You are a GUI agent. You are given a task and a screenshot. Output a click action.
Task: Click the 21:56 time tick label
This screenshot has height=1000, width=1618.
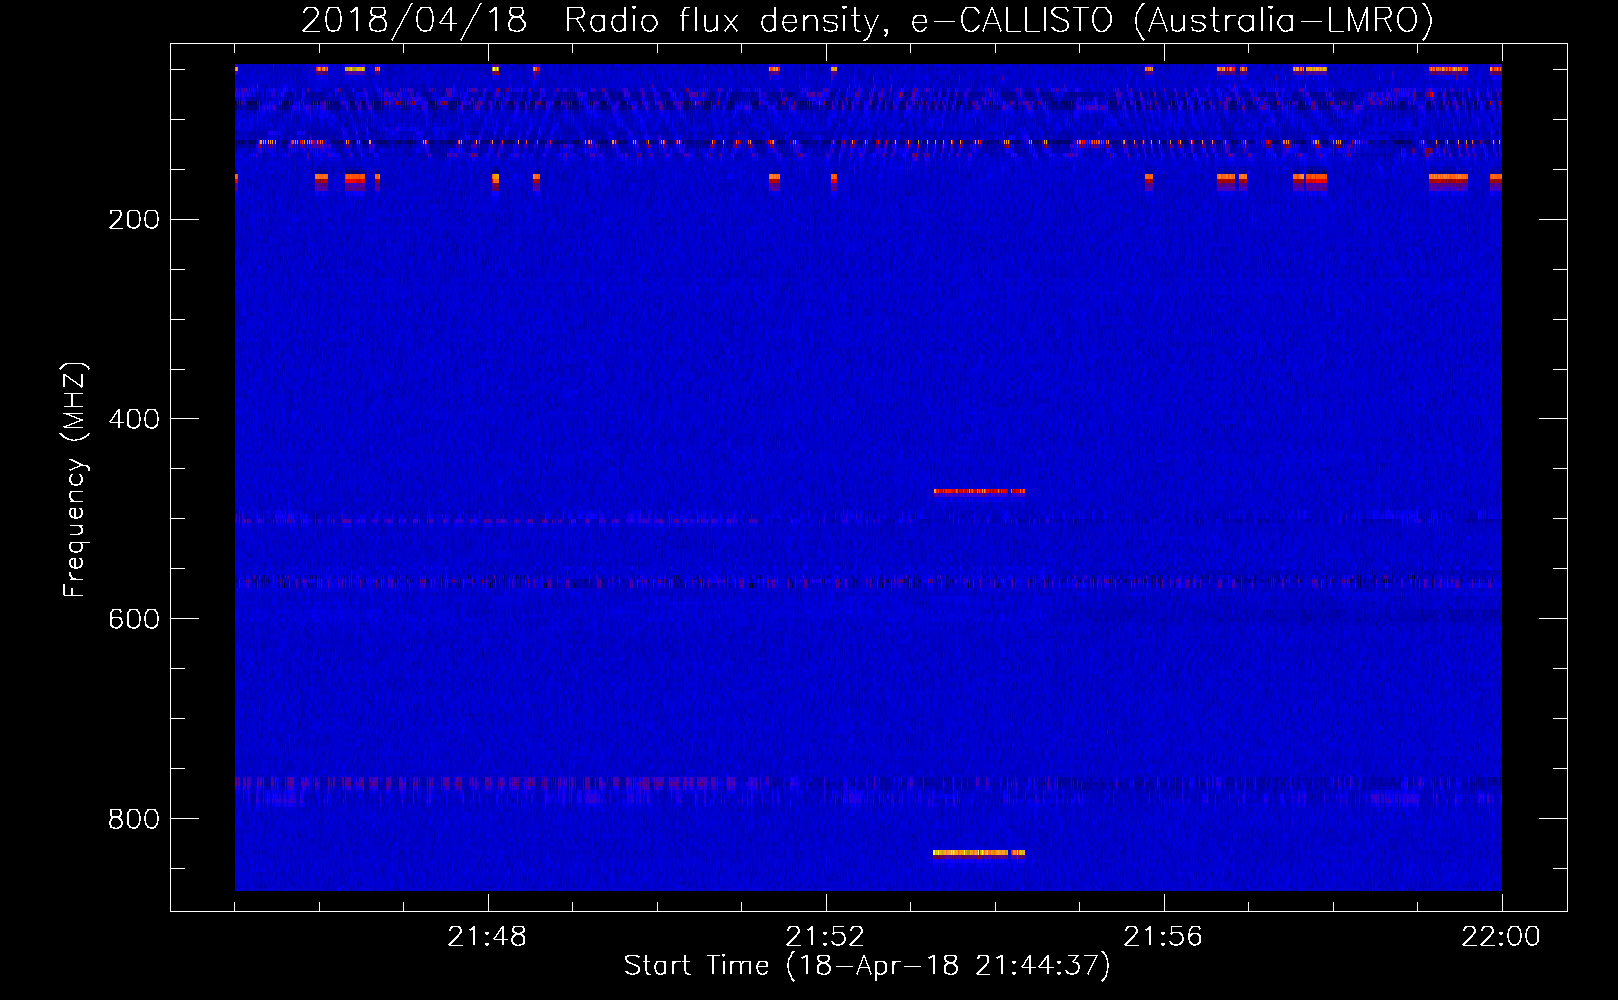coord(1163,936)
